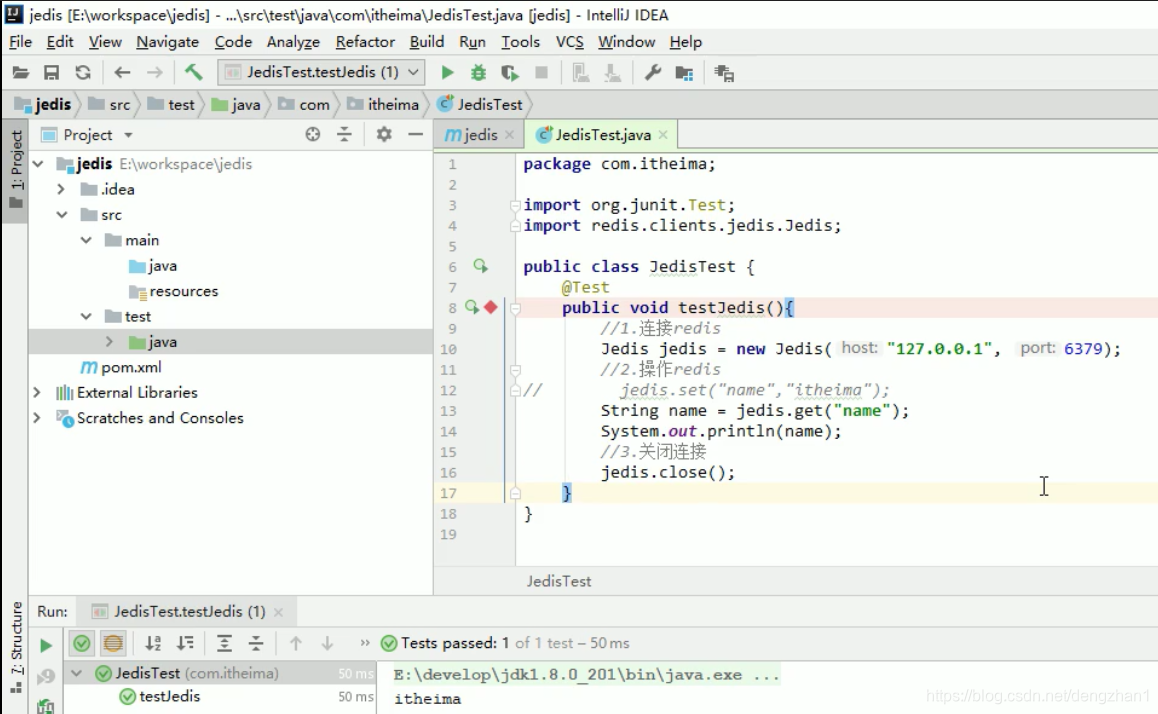
Task: Click the src breadcrumb
Action: tap(110, 104)
